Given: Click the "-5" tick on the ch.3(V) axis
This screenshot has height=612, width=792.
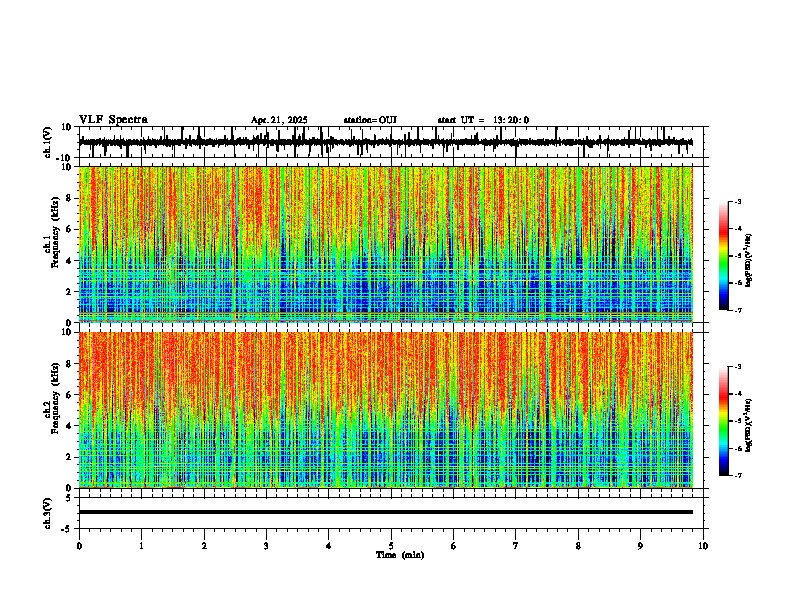Looking at the screenshot, I should coord(67,529).
